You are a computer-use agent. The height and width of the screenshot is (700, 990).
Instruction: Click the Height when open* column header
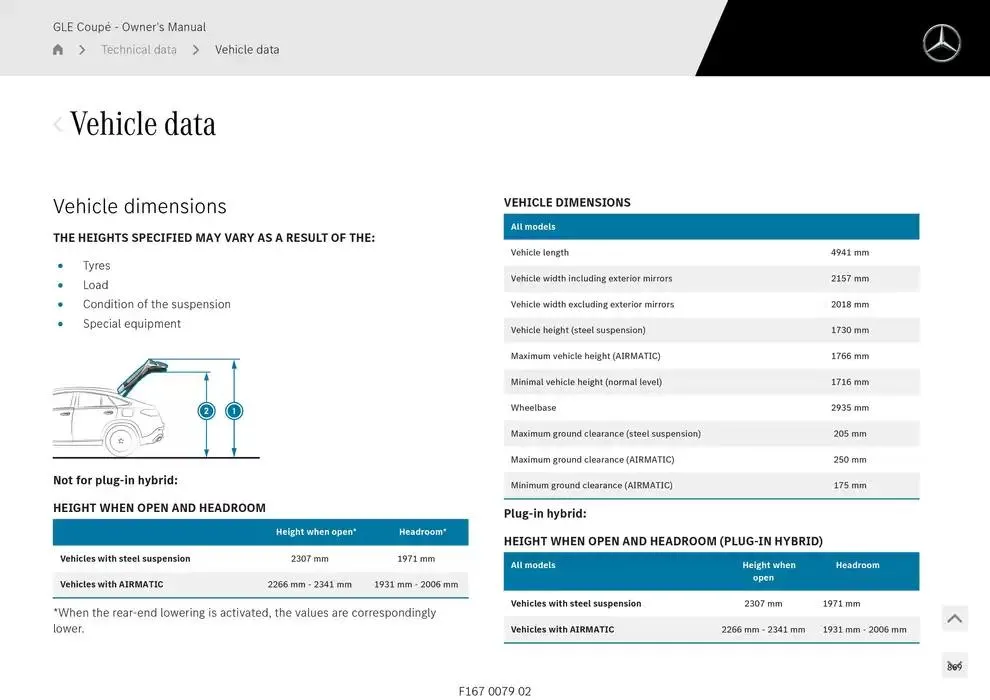point(316,532)
